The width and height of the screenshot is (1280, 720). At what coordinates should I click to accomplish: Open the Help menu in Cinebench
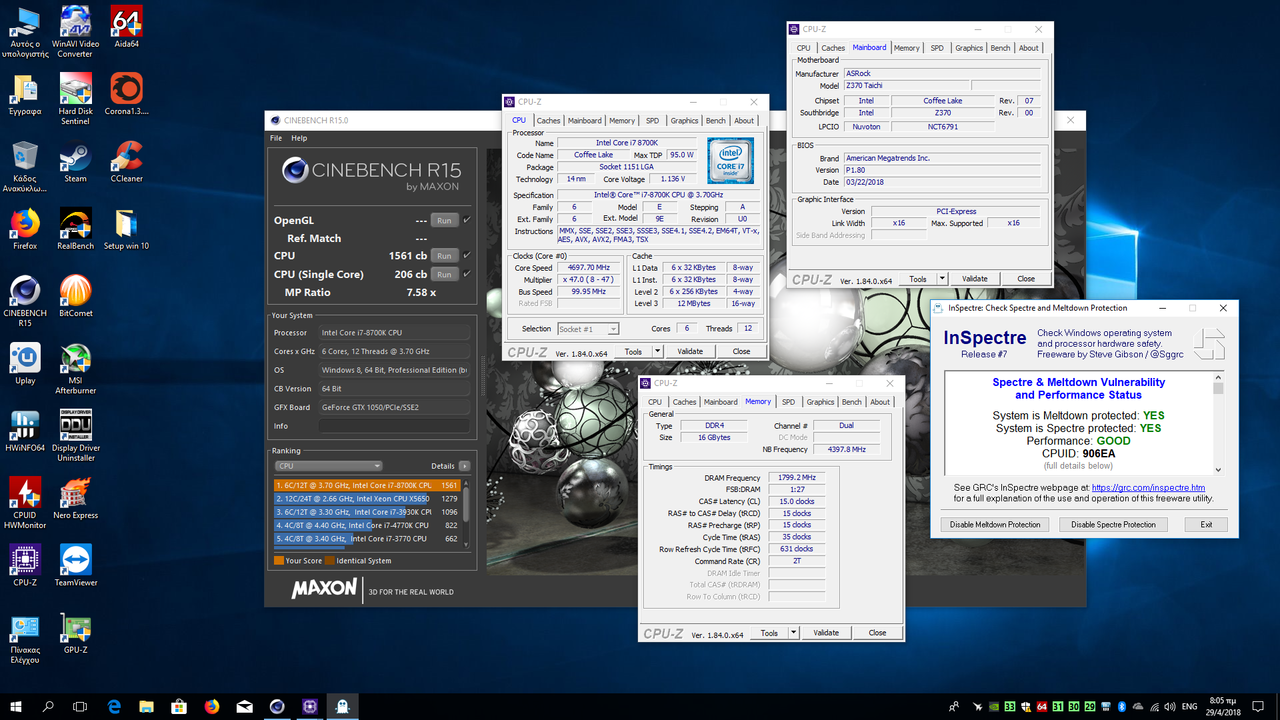point(299,138)
